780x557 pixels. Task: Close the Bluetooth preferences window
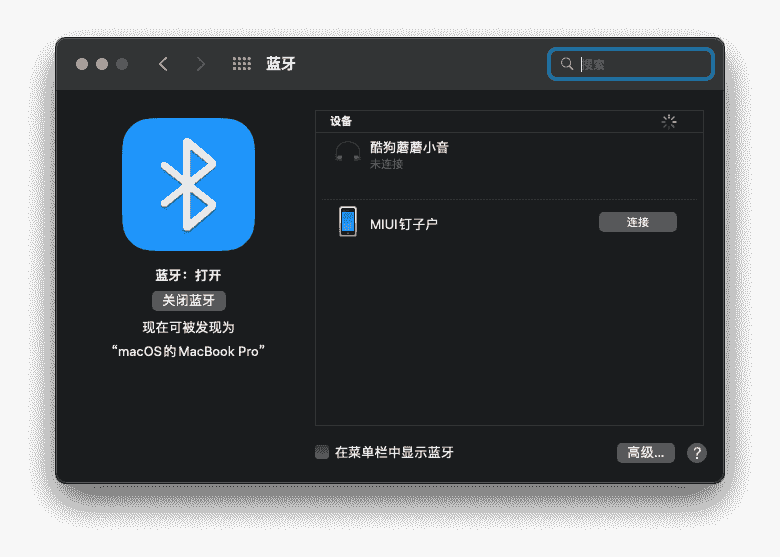tap(82, 64)
